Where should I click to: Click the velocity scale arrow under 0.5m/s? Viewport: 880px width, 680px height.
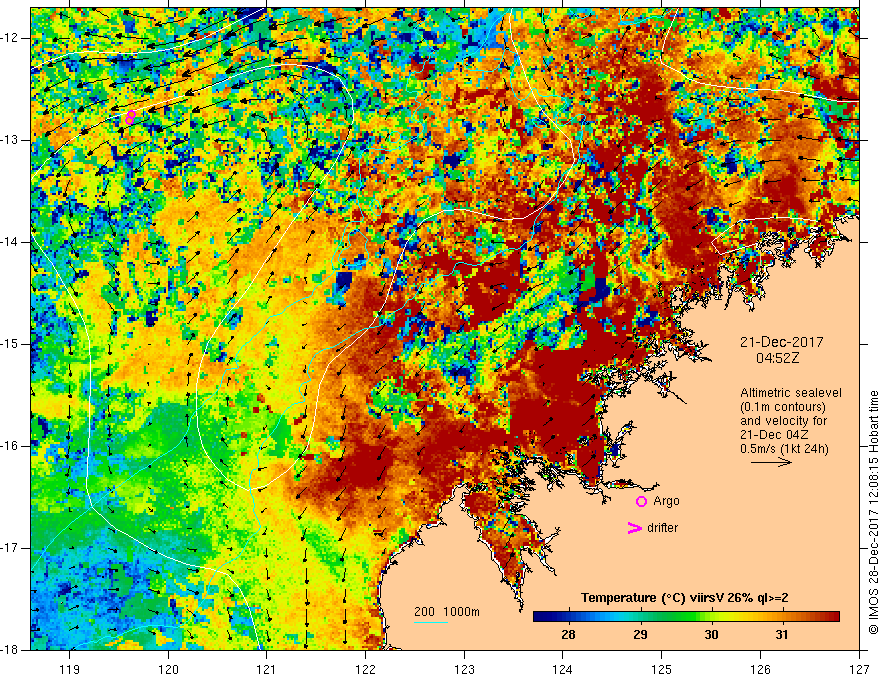click(x=771, y=462)
